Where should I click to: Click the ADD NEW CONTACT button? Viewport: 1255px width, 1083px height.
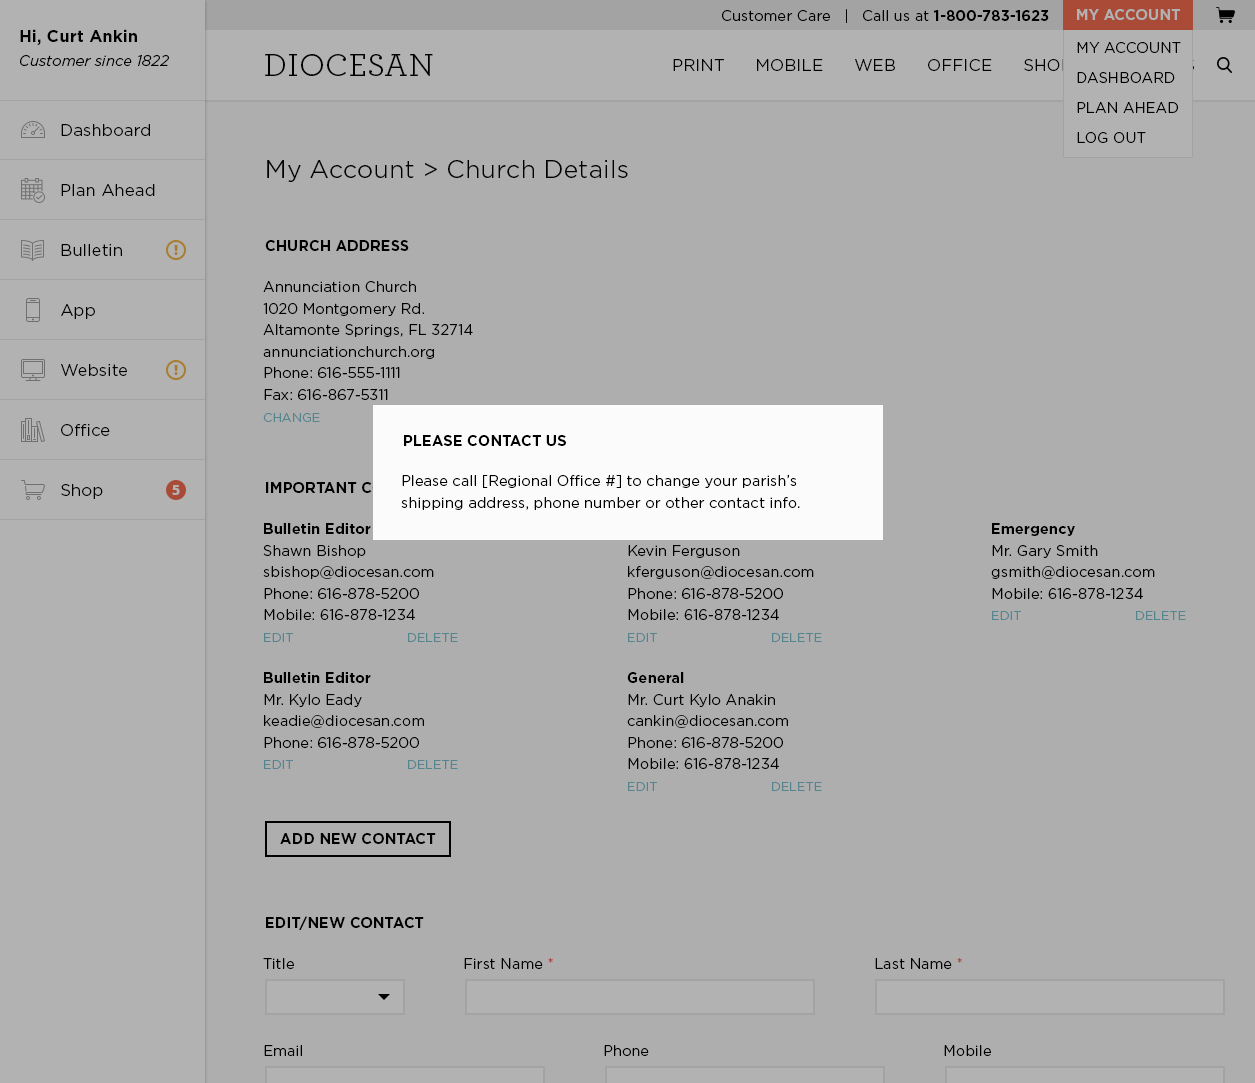tap(358, 839)
